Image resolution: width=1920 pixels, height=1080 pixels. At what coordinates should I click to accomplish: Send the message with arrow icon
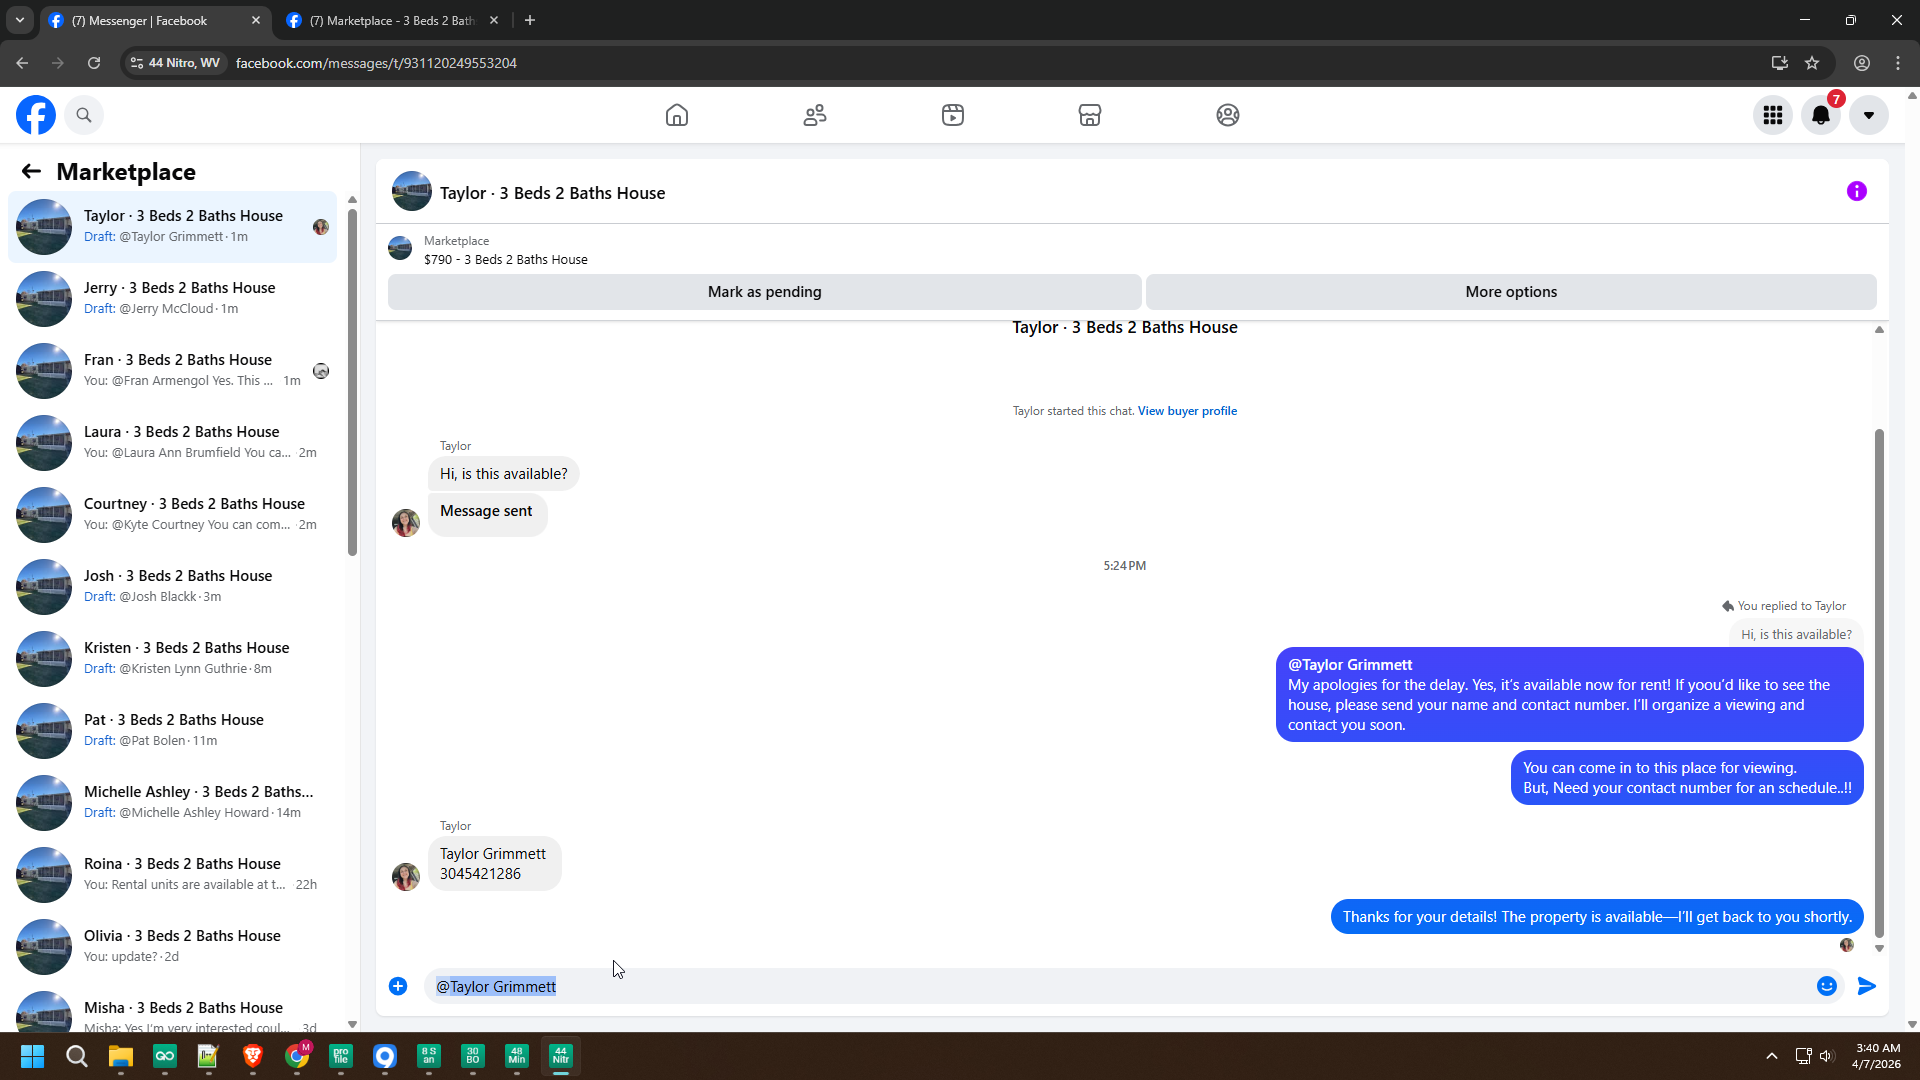coord(1867,987)
